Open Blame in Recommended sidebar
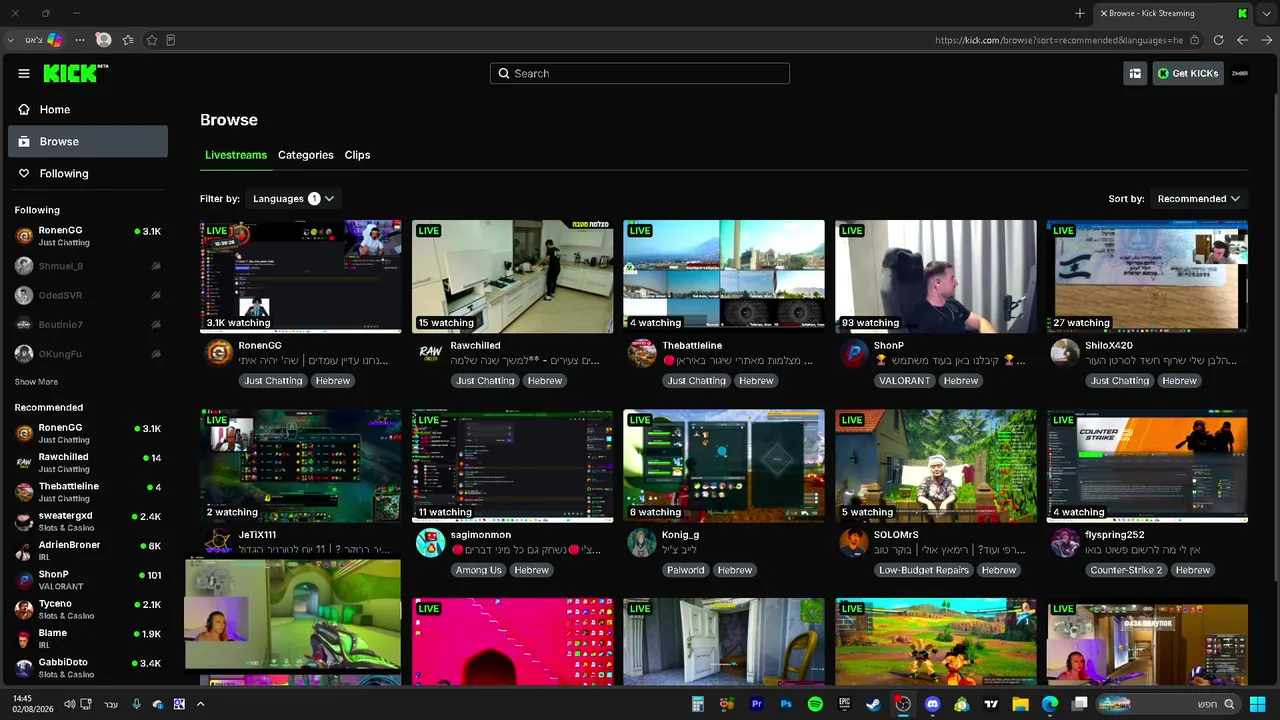 [88, 638]
